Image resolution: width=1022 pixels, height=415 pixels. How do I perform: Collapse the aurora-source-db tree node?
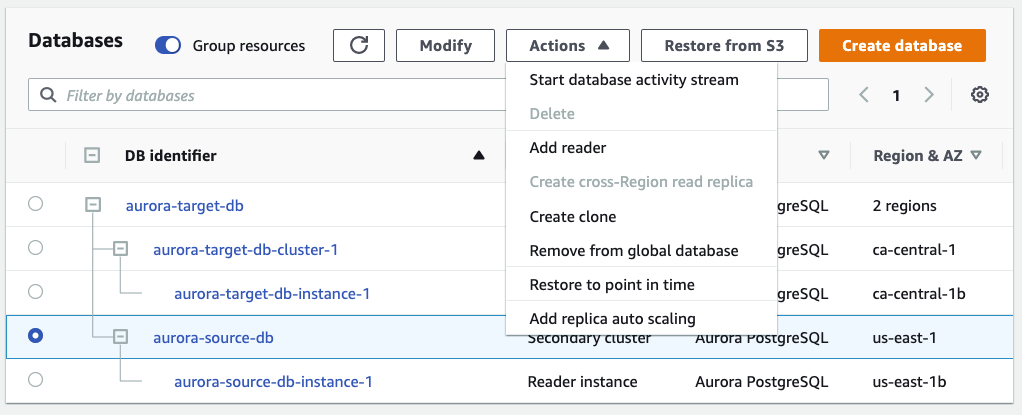[121, 337]
